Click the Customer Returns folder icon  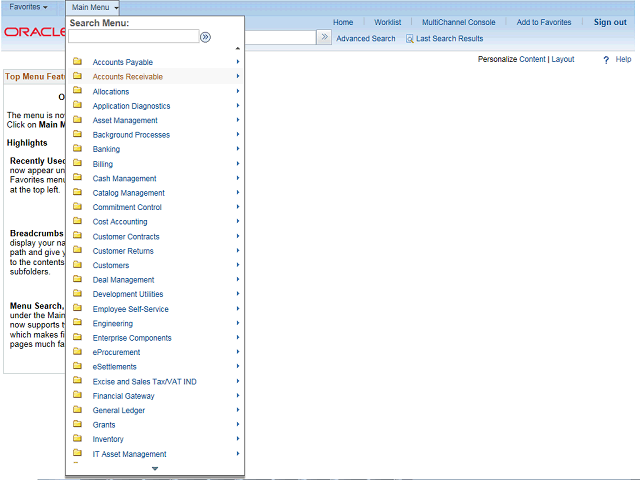pyautogui.click(x=77, y=250)
